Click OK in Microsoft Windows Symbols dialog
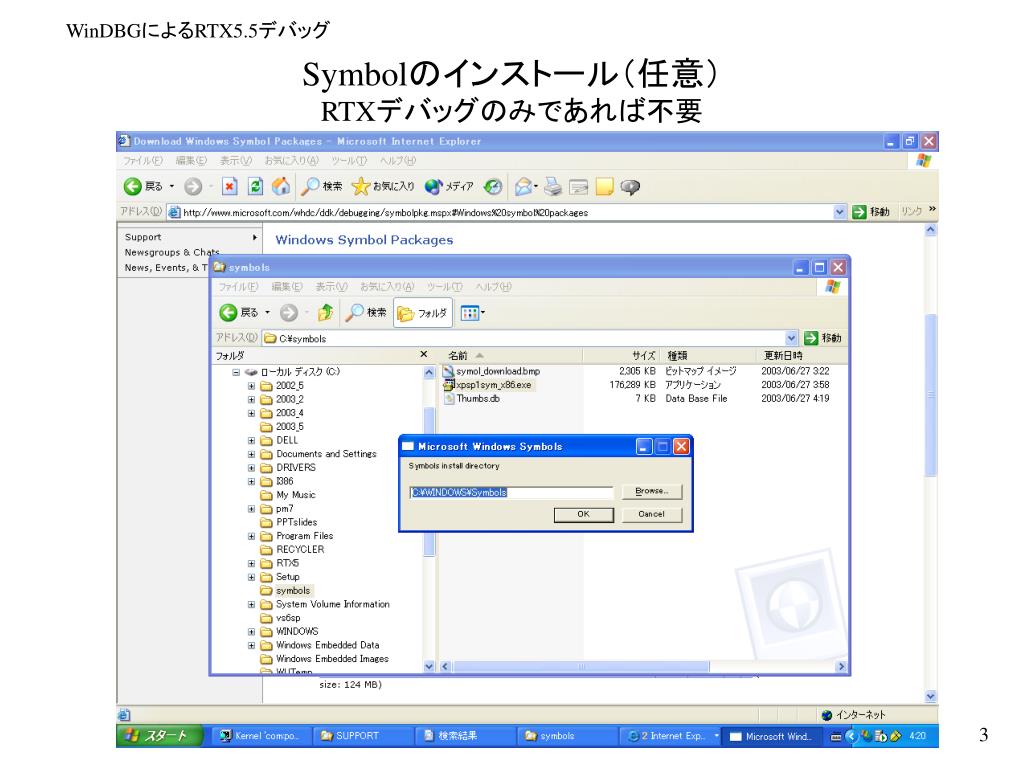 coord(584,515)
